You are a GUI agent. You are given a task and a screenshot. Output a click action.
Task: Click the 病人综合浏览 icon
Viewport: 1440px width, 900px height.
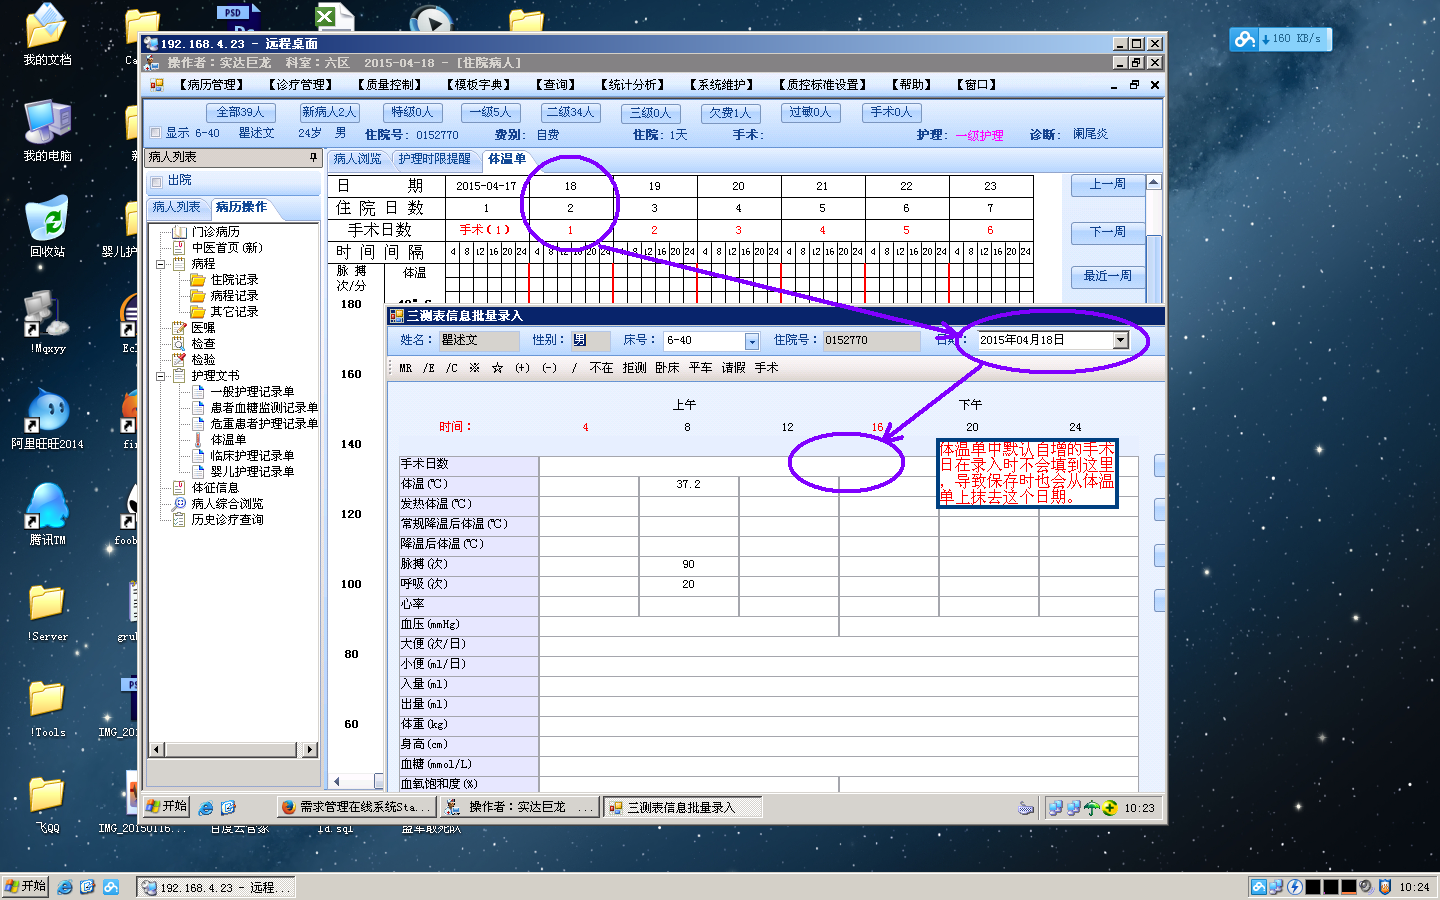point(180,504)
